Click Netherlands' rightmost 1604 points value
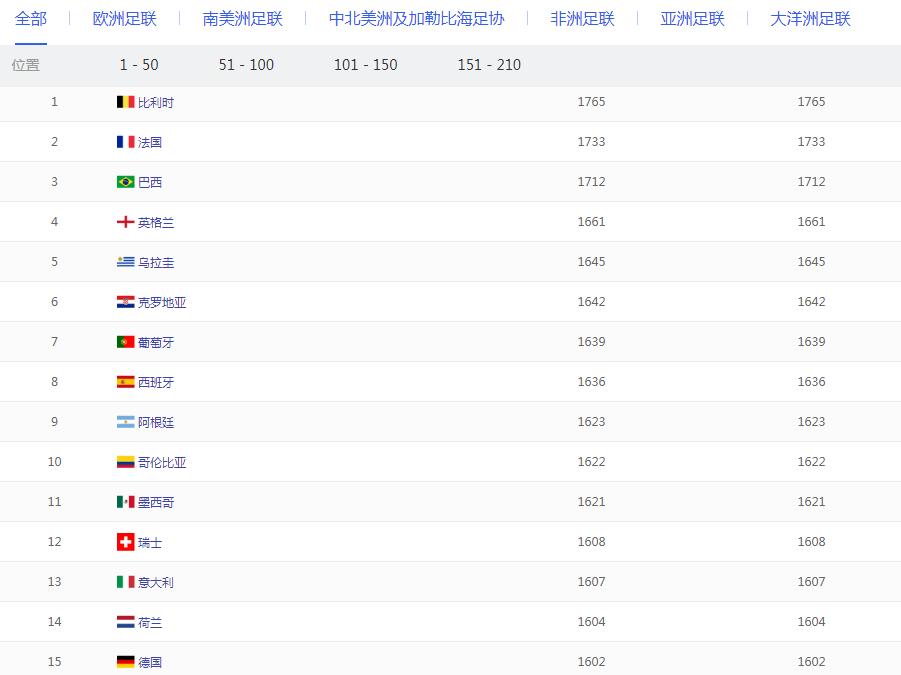Image resolution: width=901 pixels, height=675 pixels. click(x=811, y=622)
